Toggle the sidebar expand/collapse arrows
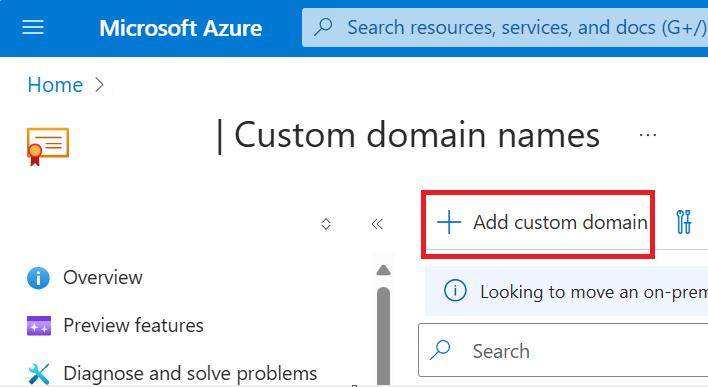 pos(326,224)
